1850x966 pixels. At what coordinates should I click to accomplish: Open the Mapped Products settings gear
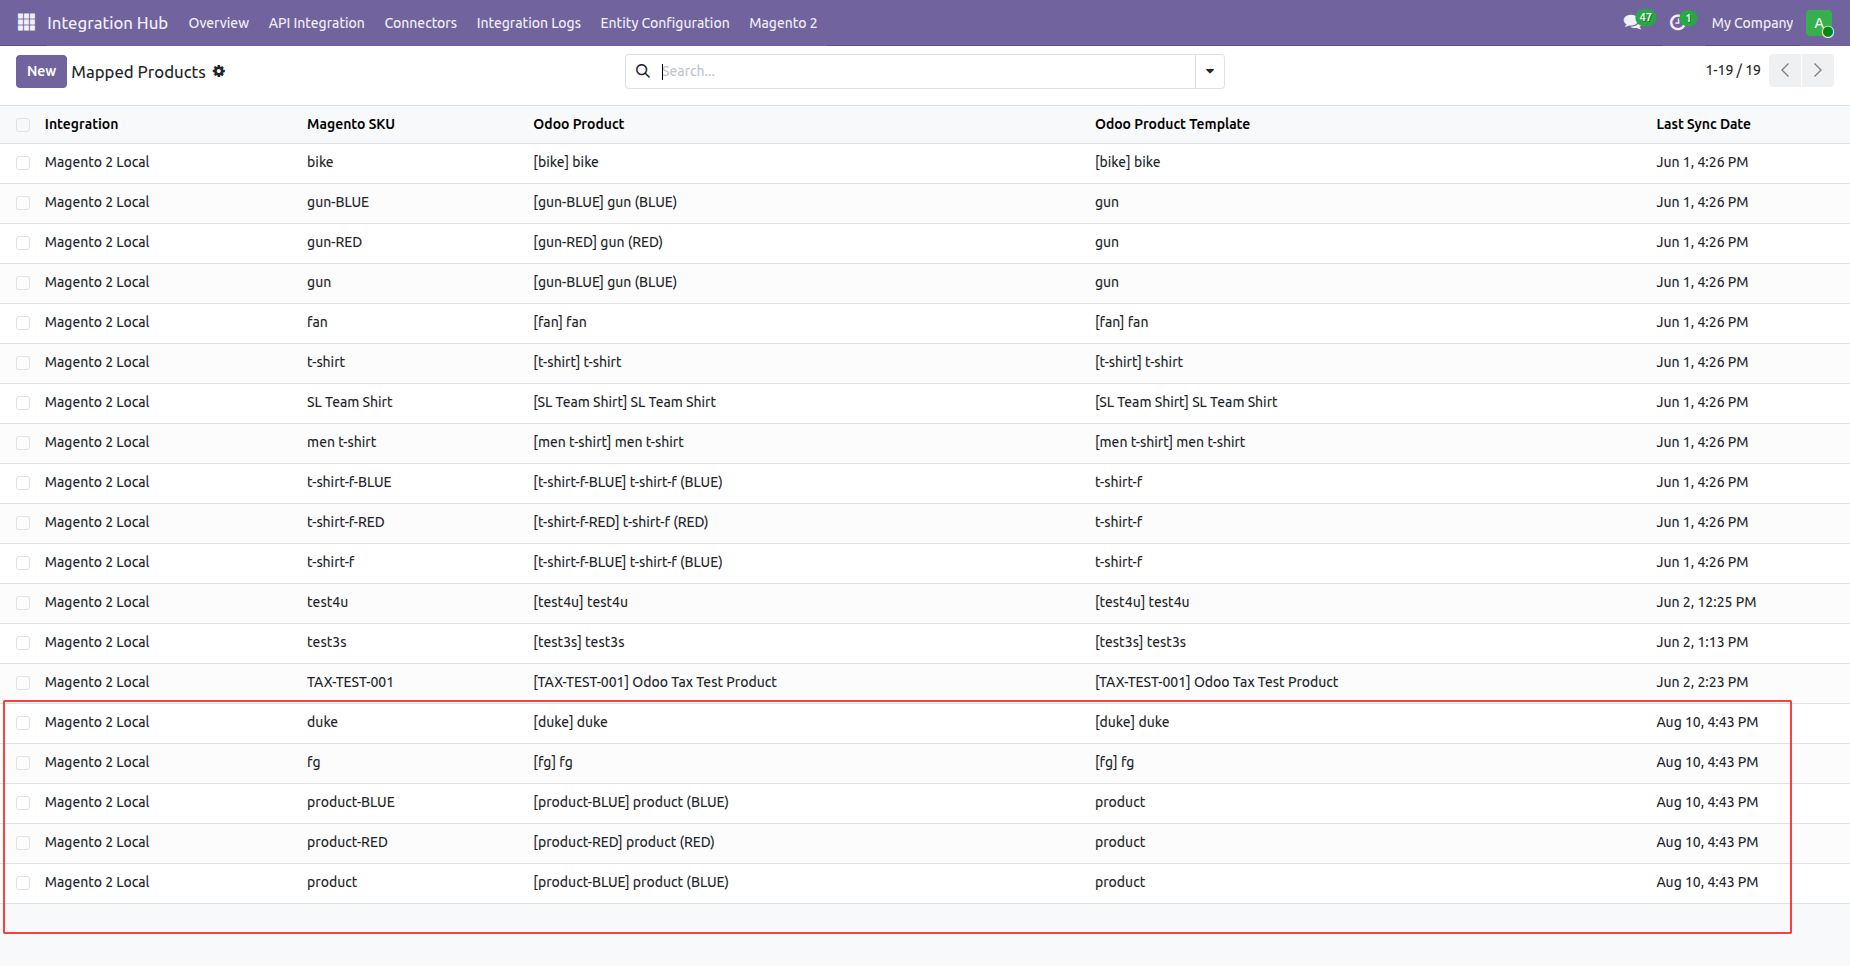219,71
